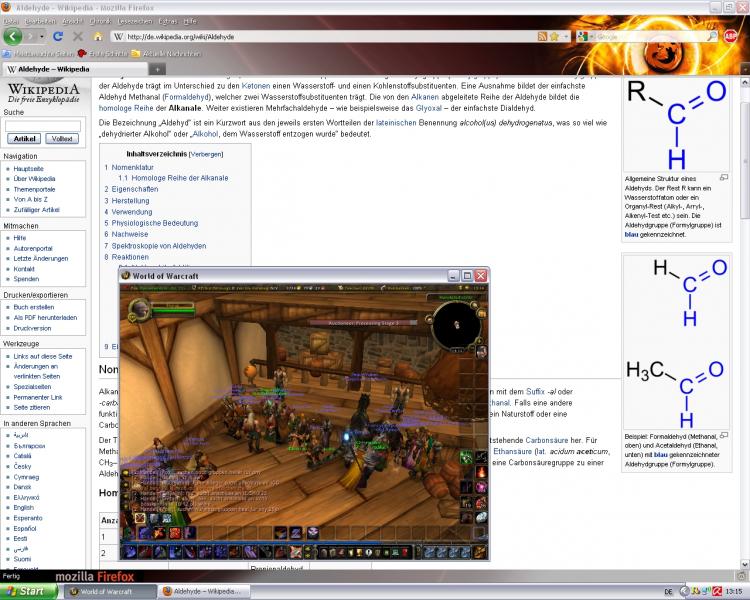
Task: Click the DE language indicator in system tray
Action: tap(668, 592)
